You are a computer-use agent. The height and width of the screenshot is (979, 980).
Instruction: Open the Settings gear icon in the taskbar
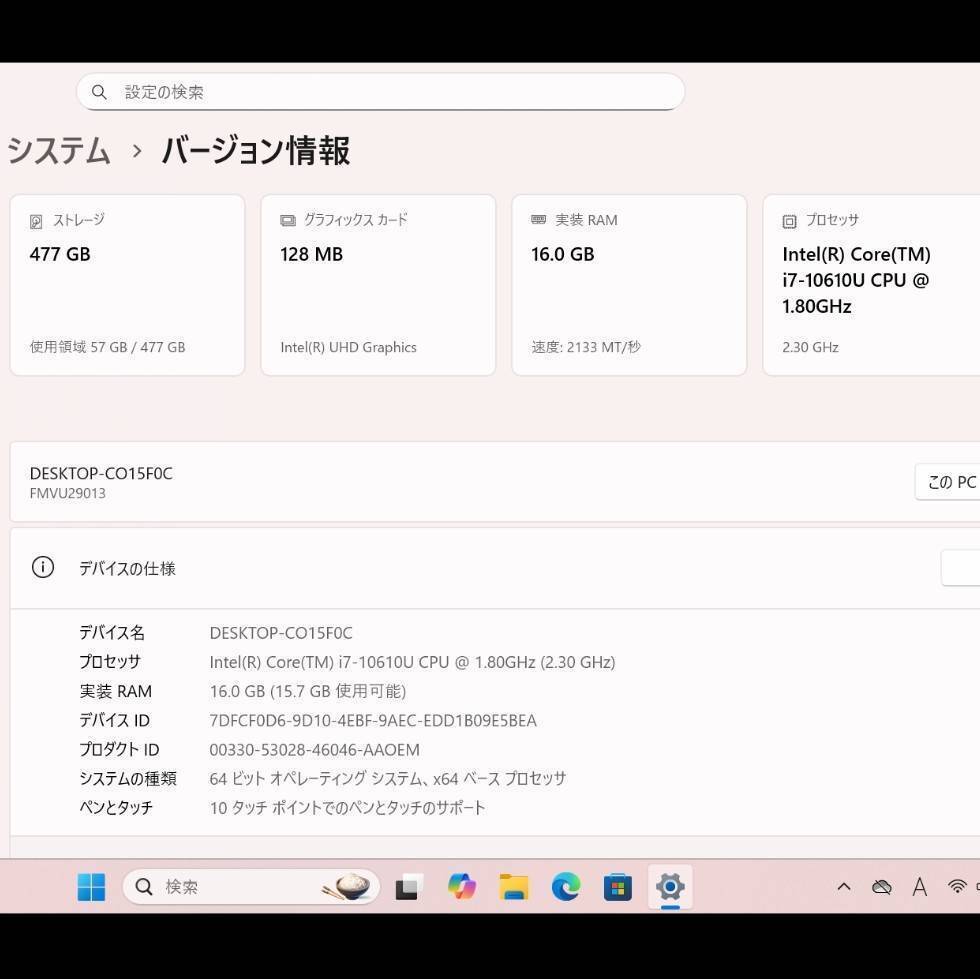click(670, 886)
